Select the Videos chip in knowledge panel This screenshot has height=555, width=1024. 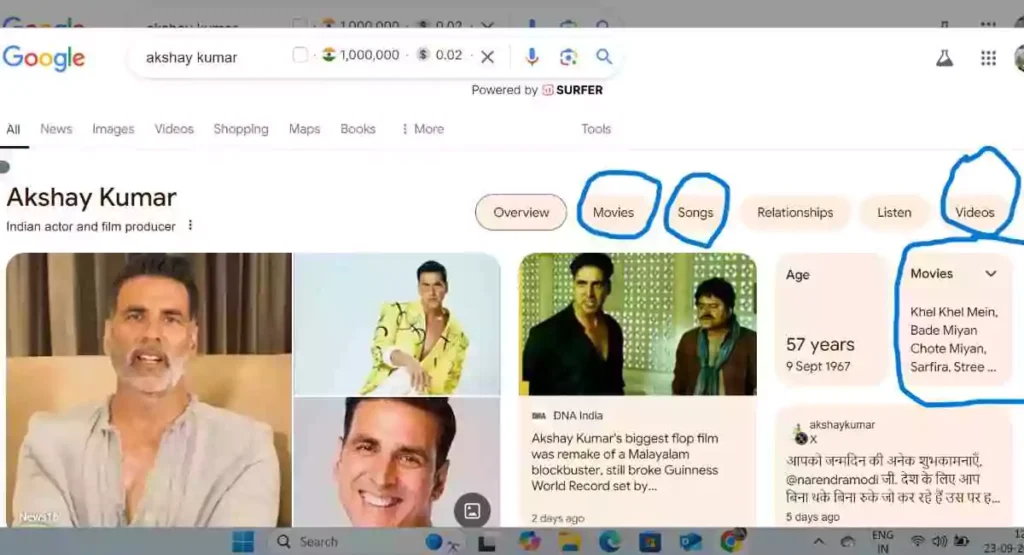[974, 212]
